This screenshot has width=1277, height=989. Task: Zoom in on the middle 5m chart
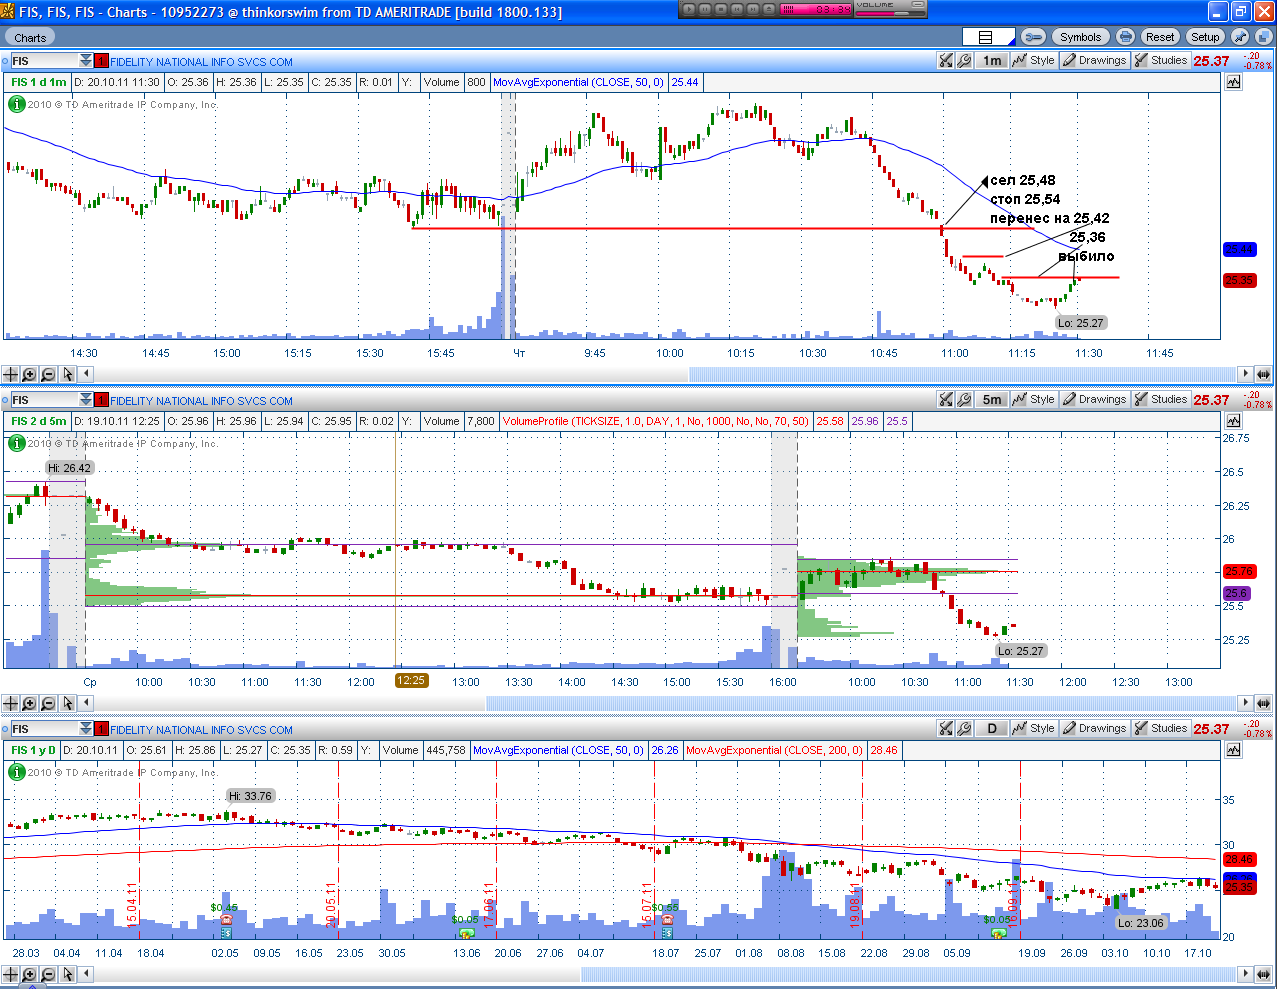point(30,704)
